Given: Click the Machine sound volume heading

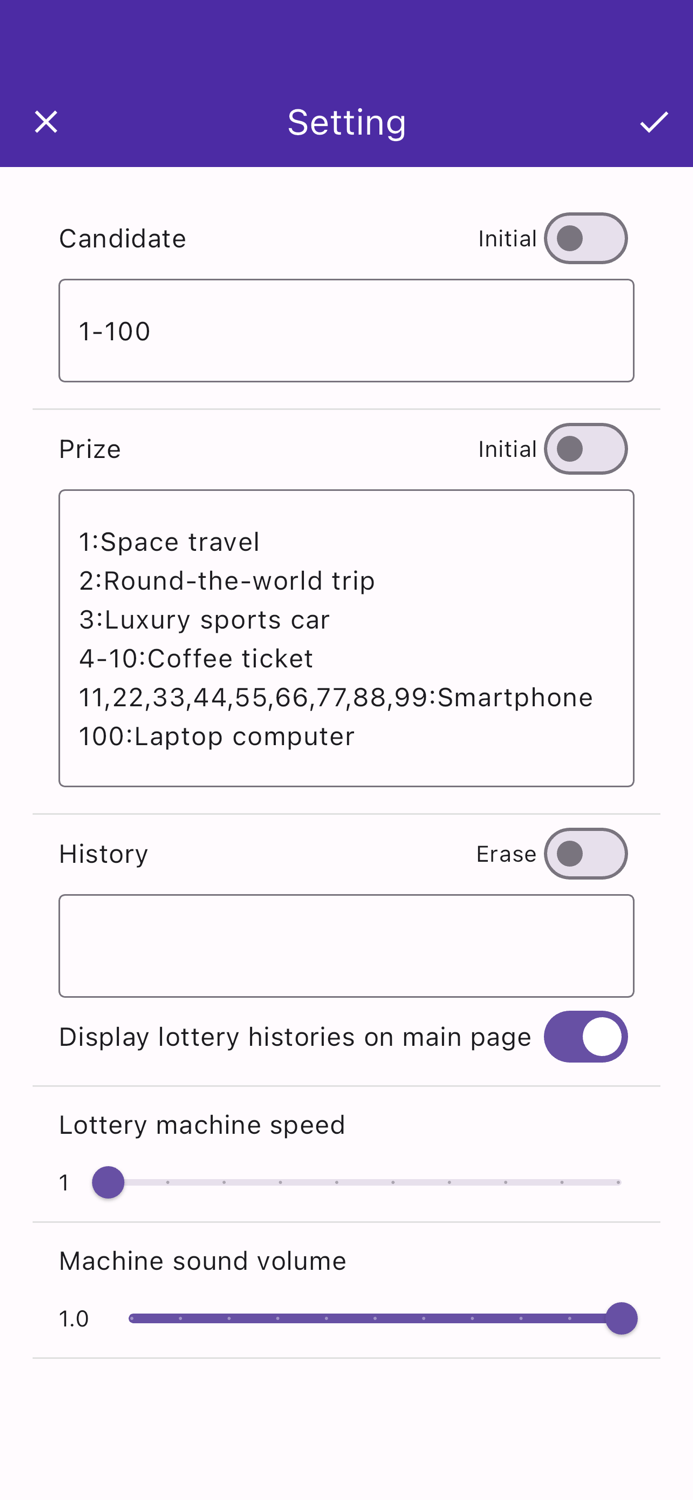Looking at the screenshot, I should tap(202, 1260).
